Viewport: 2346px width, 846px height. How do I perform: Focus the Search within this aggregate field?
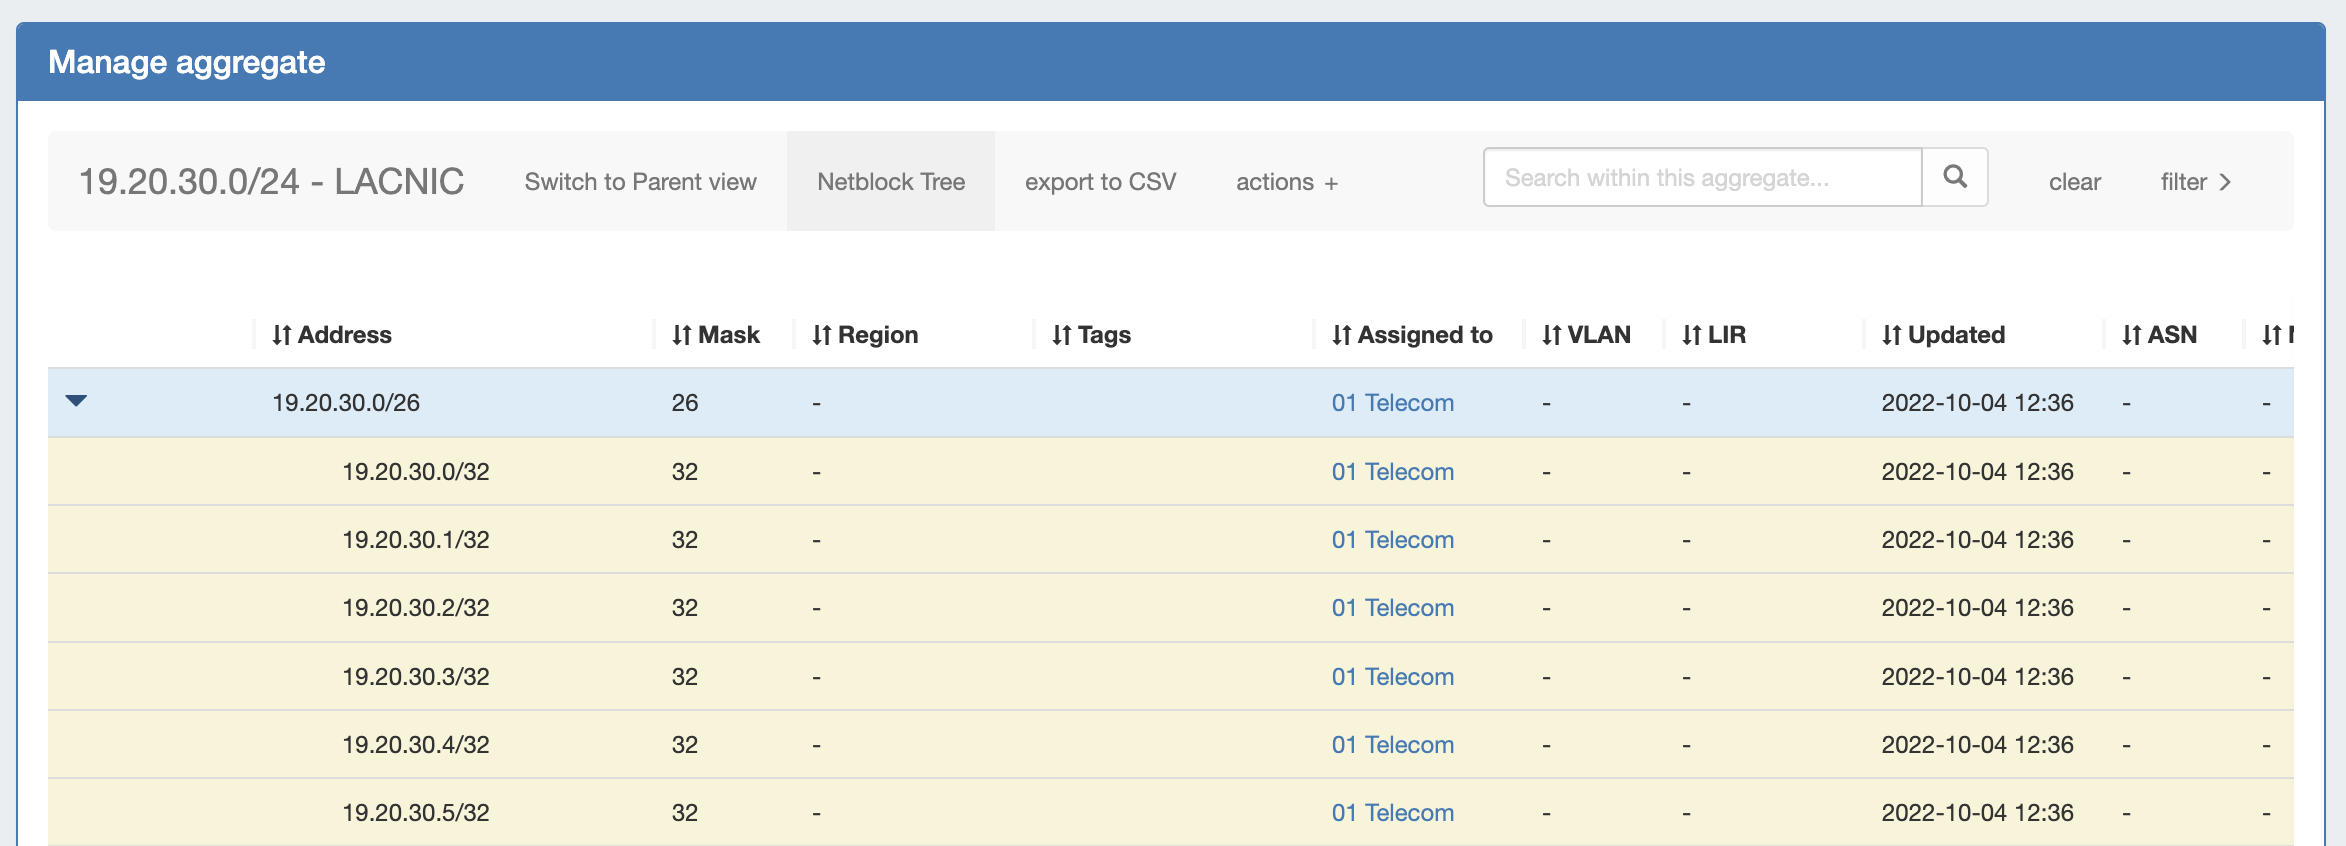pos(1702,178)
